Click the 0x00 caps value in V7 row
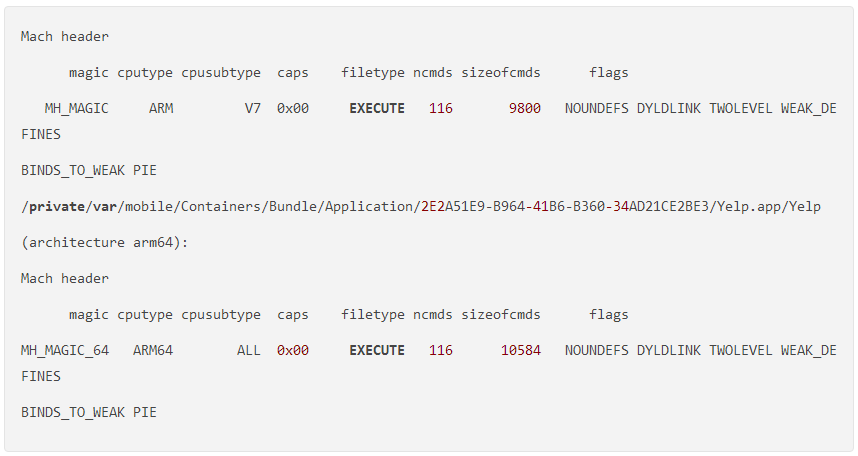 (x=293, y=108)
